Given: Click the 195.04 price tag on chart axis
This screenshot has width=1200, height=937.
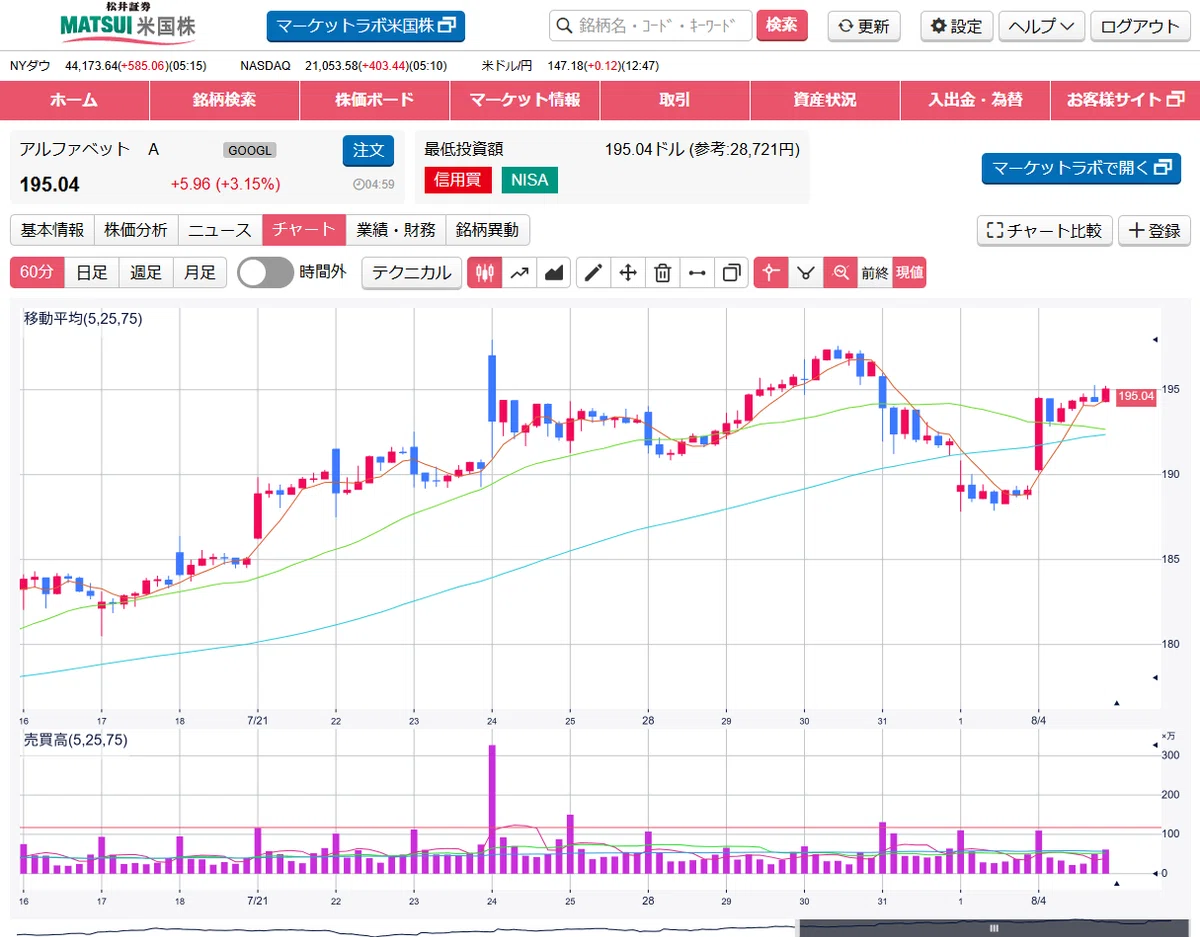Looking at the screenshot, I should tap(1135, 396).
